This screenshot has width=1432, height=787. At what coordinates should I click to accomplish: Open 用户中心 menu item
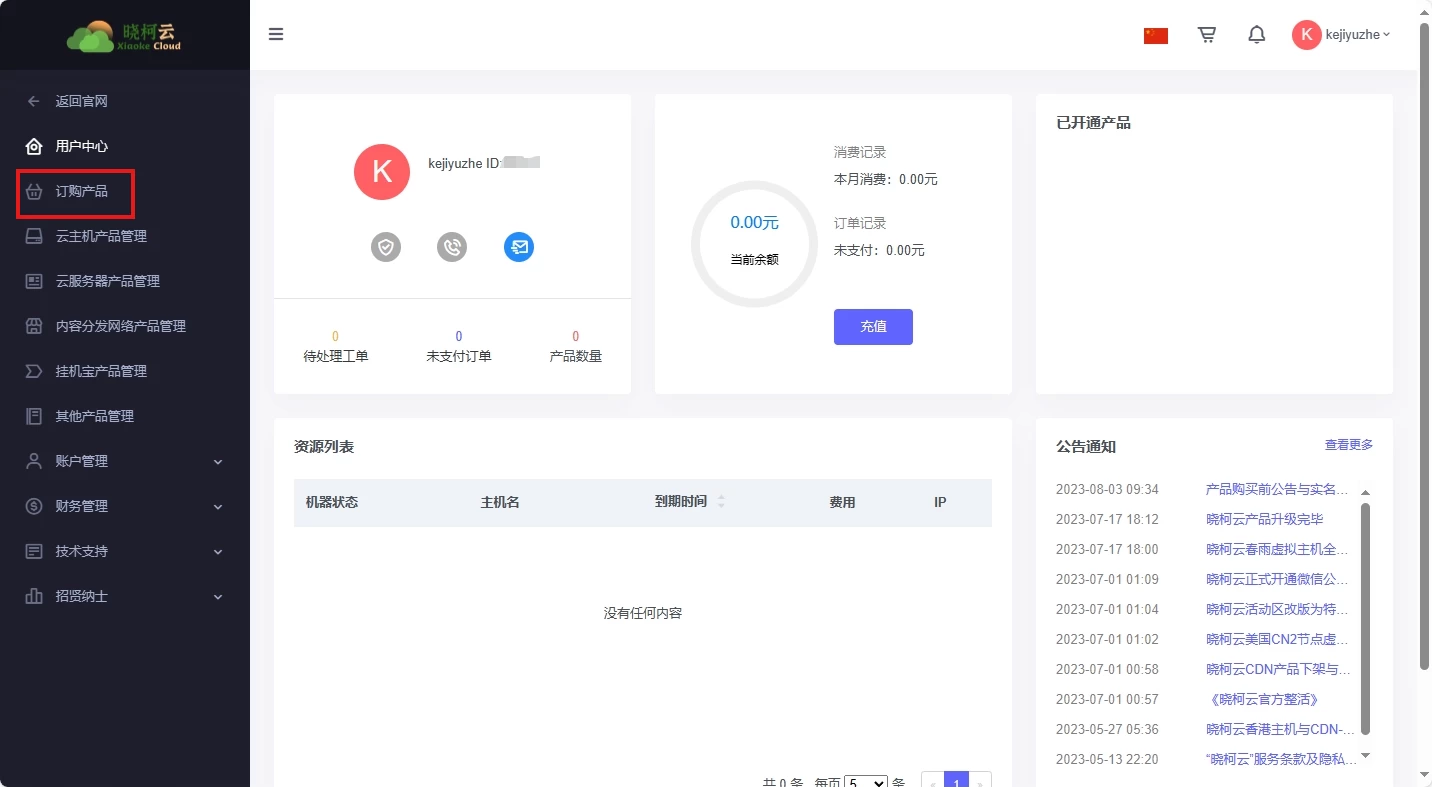[x=81, y=146]
